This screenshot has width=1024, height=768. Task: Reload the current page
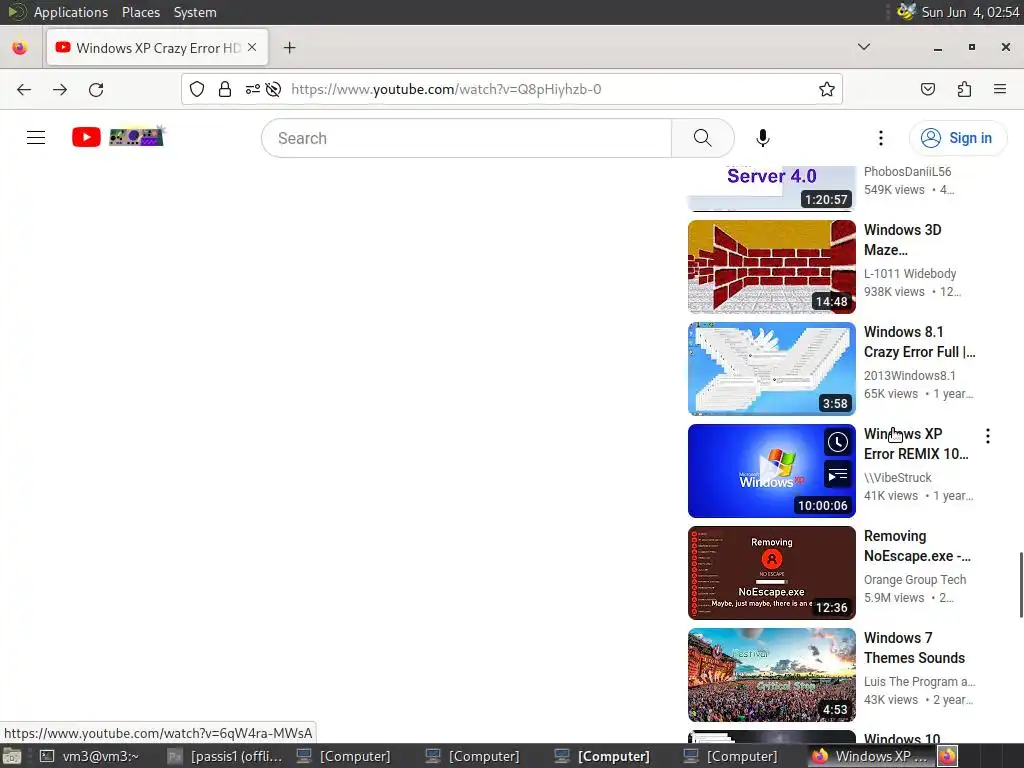96,89
